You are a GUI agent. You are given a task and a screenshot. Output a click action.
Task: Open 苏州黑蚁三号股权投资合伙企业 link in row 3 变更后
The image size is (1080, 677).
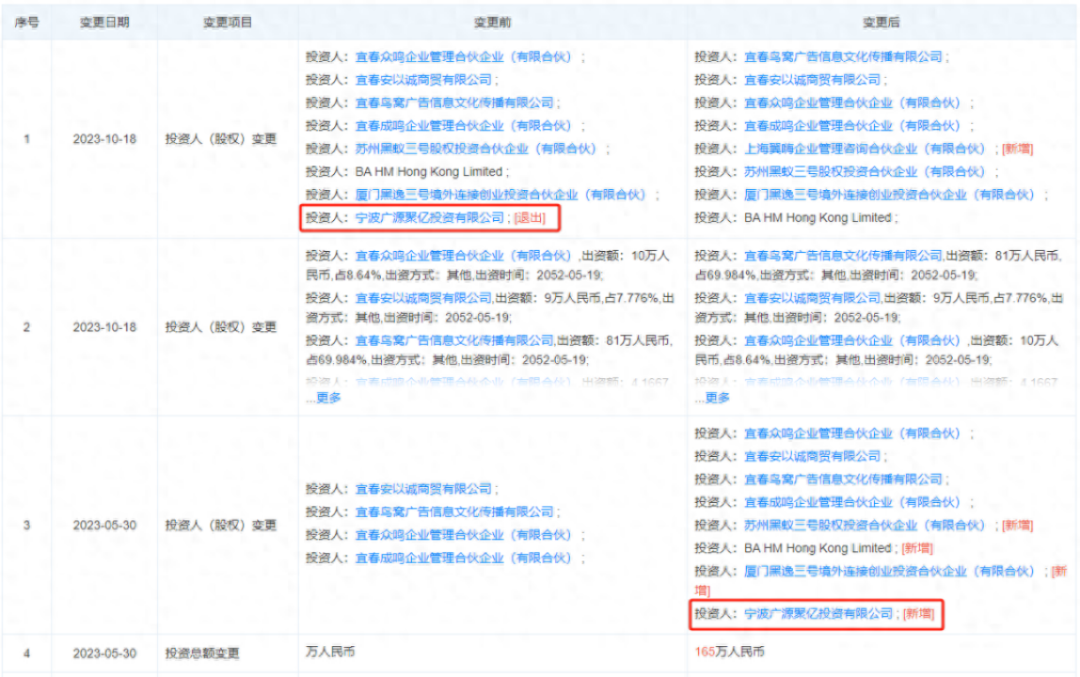[x=864, y=525]
